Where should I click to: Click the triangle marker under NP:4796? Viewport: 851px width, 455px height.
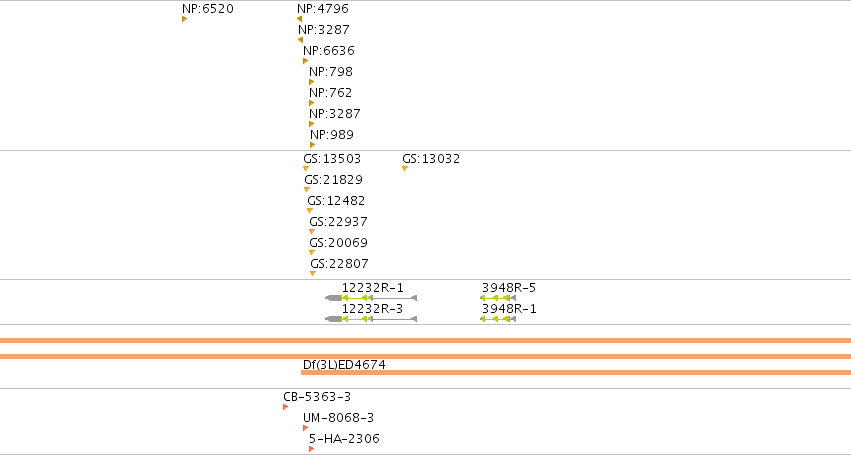click(x=300, y=20)
